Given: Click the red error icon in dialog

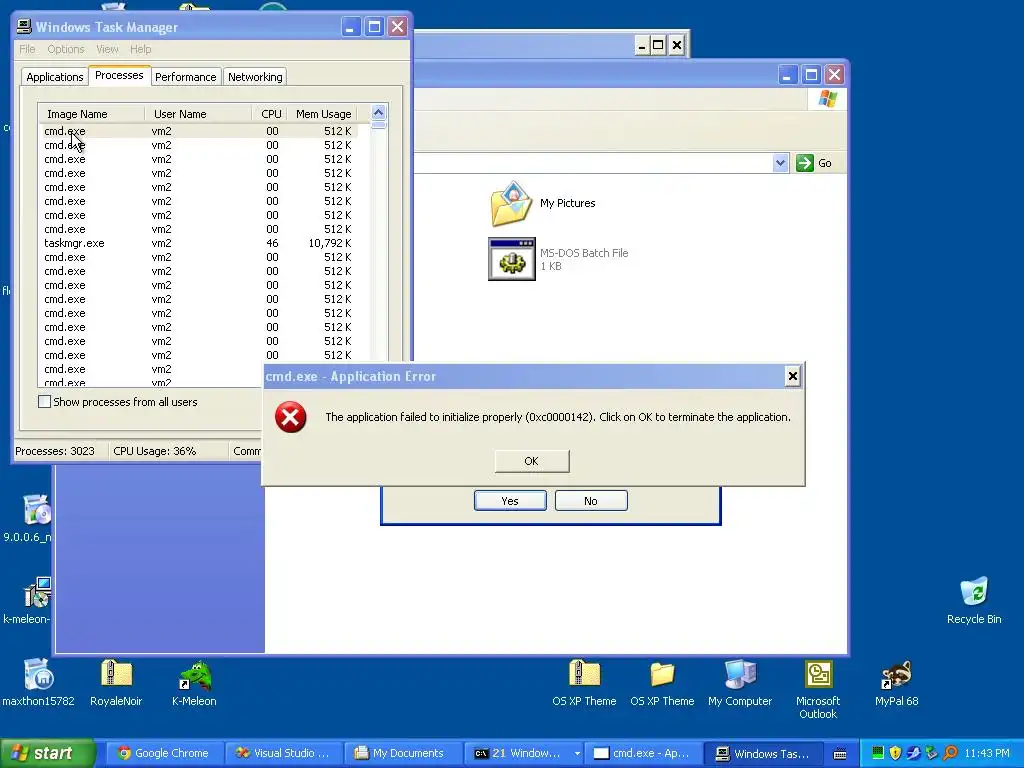Looking at the screenshot, I should [291, 417].
